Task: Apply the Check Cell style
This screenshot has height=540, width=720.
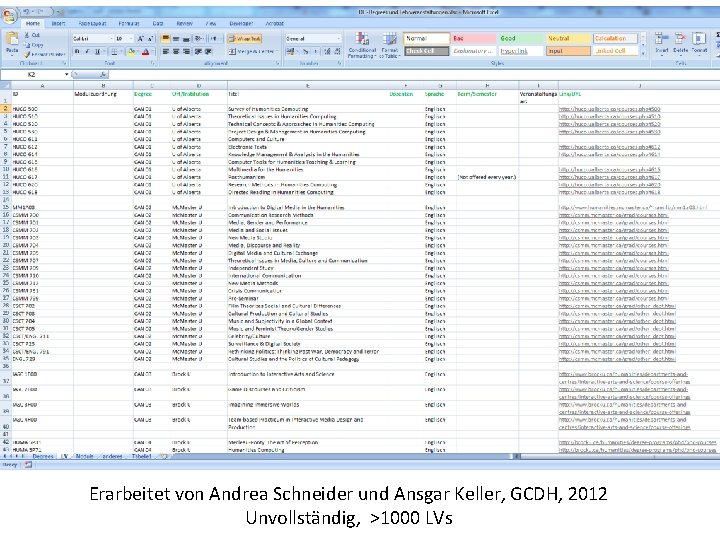Action: pyautogui.click(x=426, y=51)
